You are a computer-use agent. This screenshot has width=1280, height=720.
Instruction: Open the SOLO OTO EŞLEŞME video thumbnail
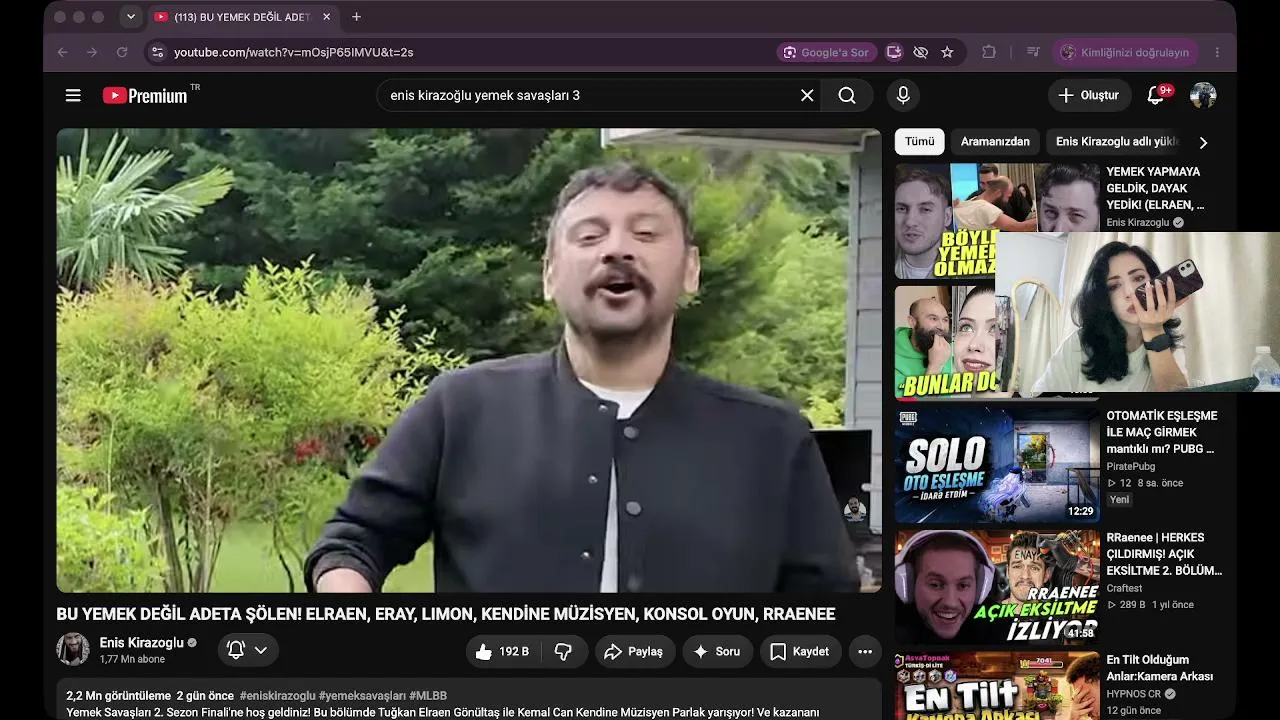tap(997, 464)
